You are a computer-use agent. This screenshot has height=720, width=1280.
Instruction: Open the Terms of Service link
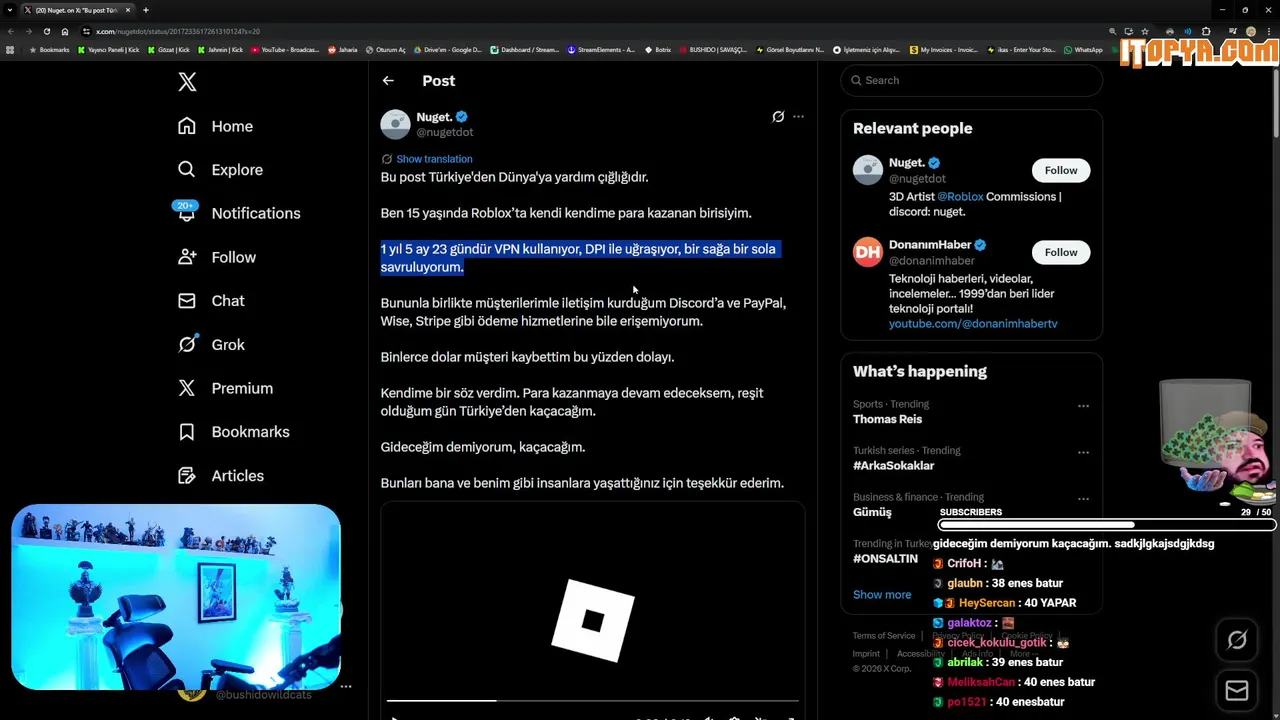884,636
